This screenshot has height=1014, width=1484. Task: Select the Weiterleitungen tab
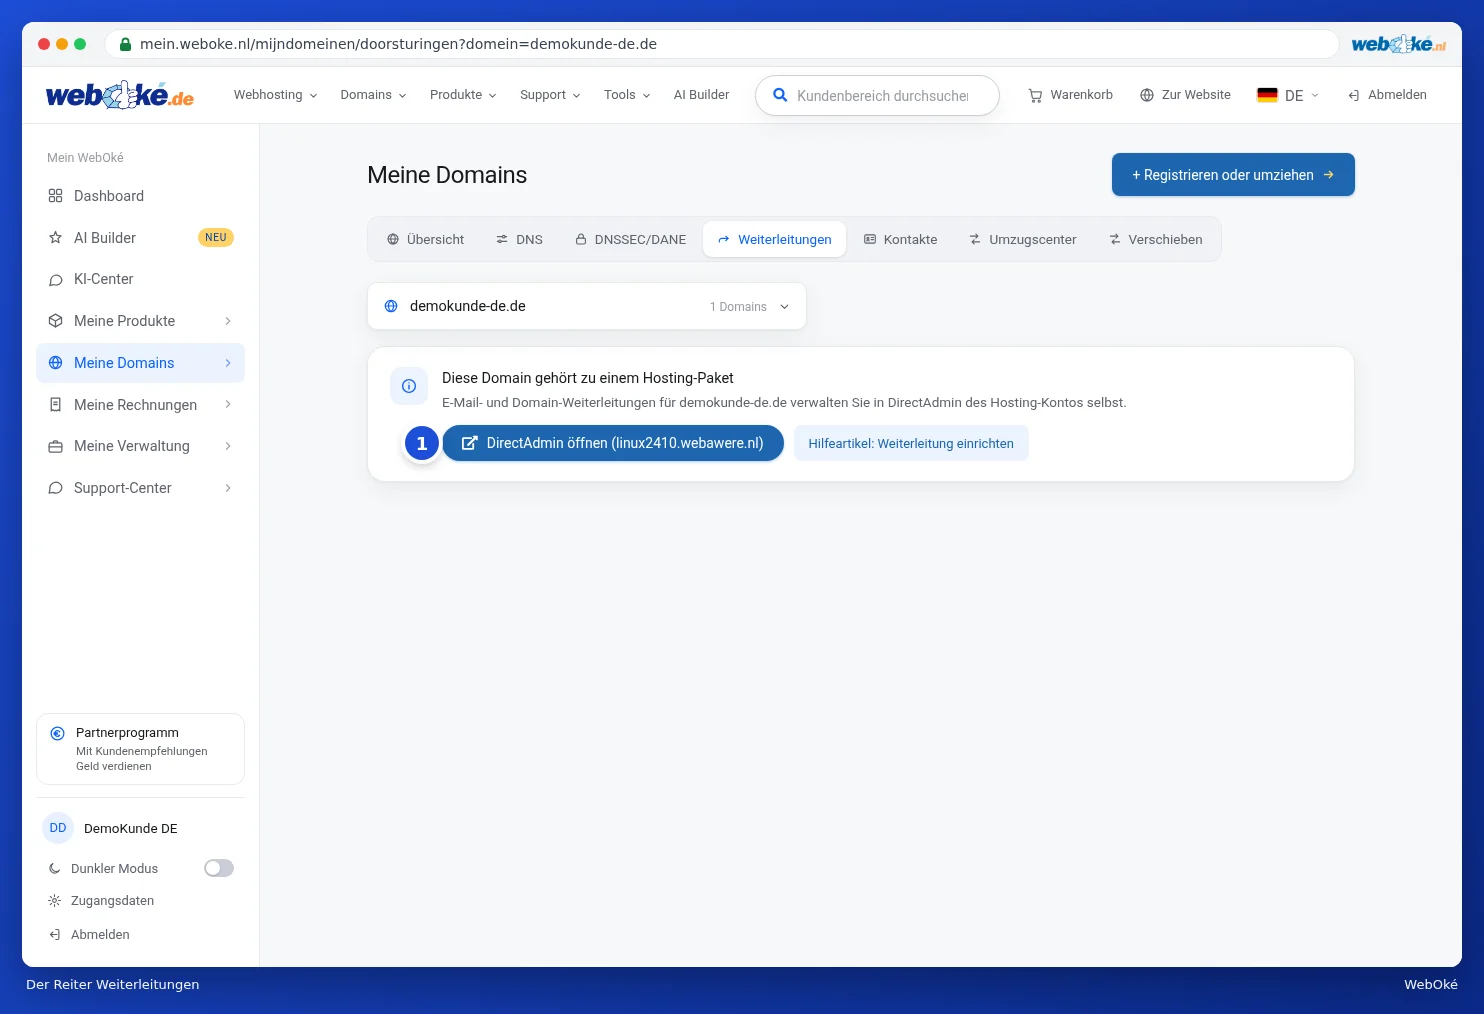(x=774, y=240)
